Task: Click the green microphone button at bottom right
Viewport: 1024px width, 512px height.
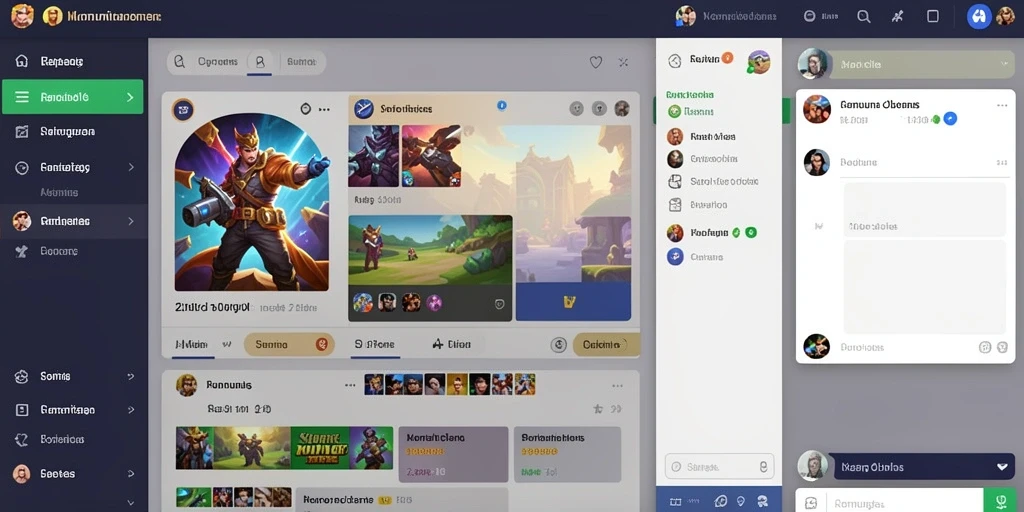Action: [1000, 501]
